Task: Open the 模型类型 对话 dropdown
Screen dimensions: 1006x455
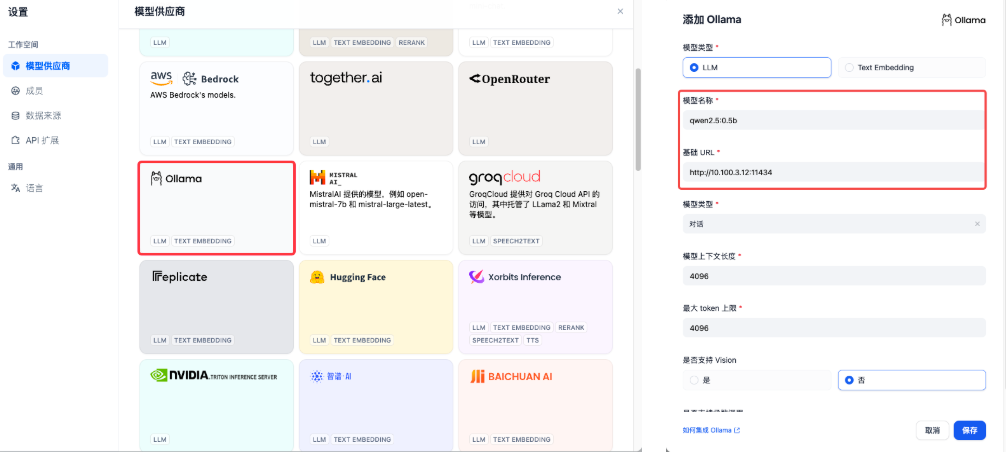Action: tap(834, 224)
